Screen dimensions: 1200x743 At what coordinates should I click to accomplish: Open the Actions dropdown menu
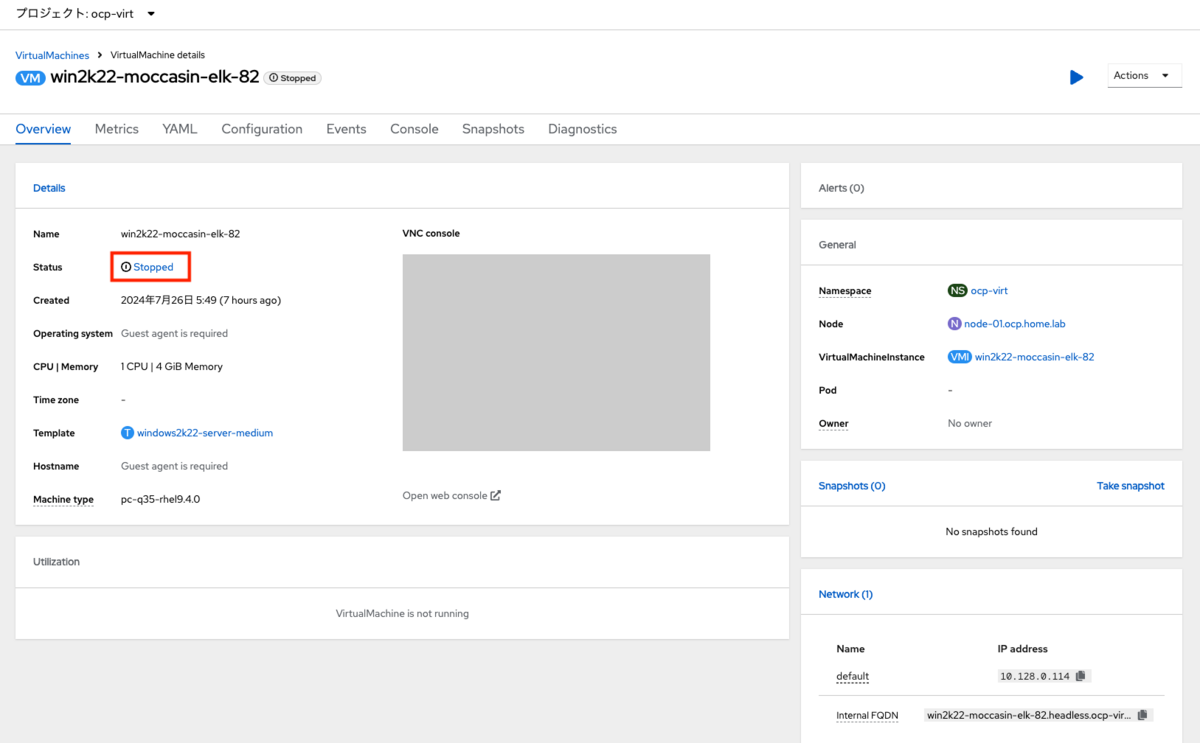1145,76
